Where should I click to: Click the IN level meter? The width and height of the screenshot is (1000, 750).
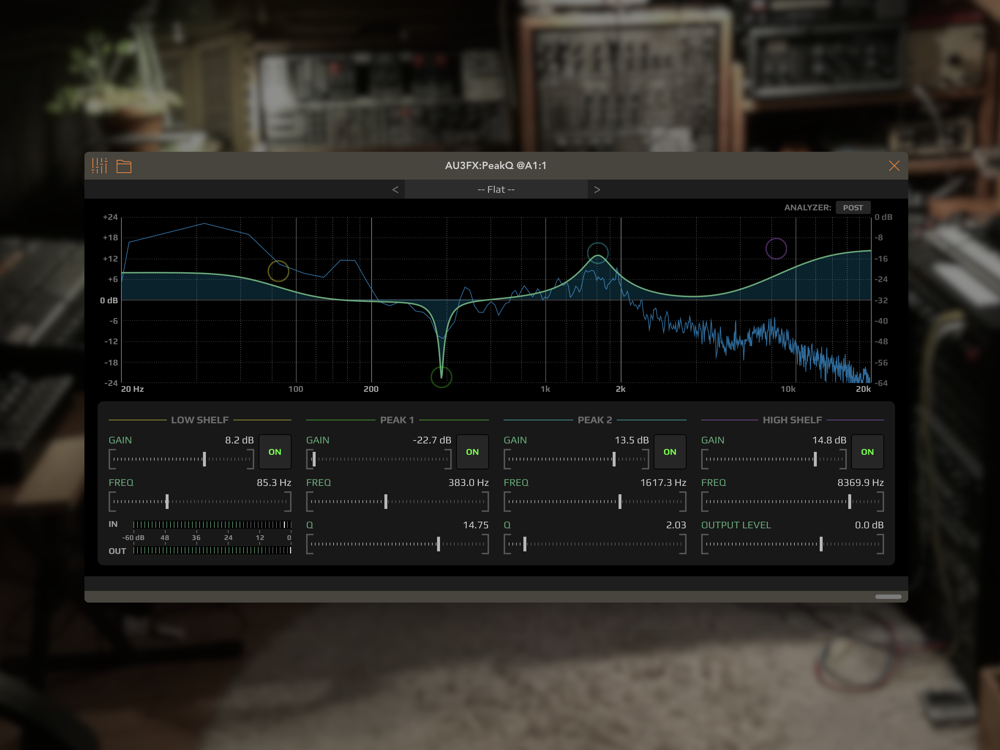point(212,524)
